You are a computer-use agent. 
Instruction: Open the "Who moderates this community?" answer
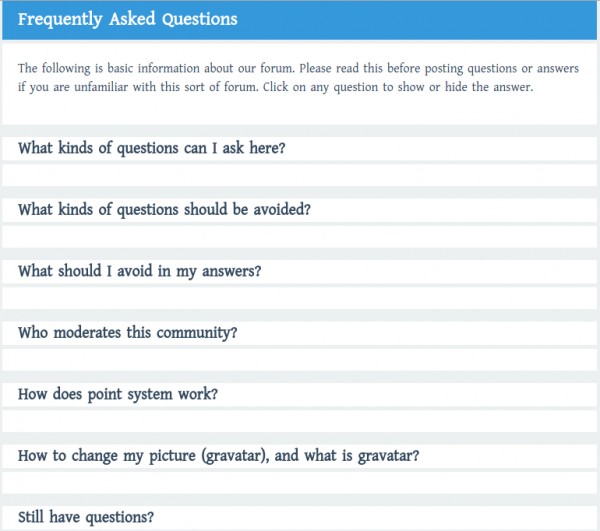(x=128, y=332)
